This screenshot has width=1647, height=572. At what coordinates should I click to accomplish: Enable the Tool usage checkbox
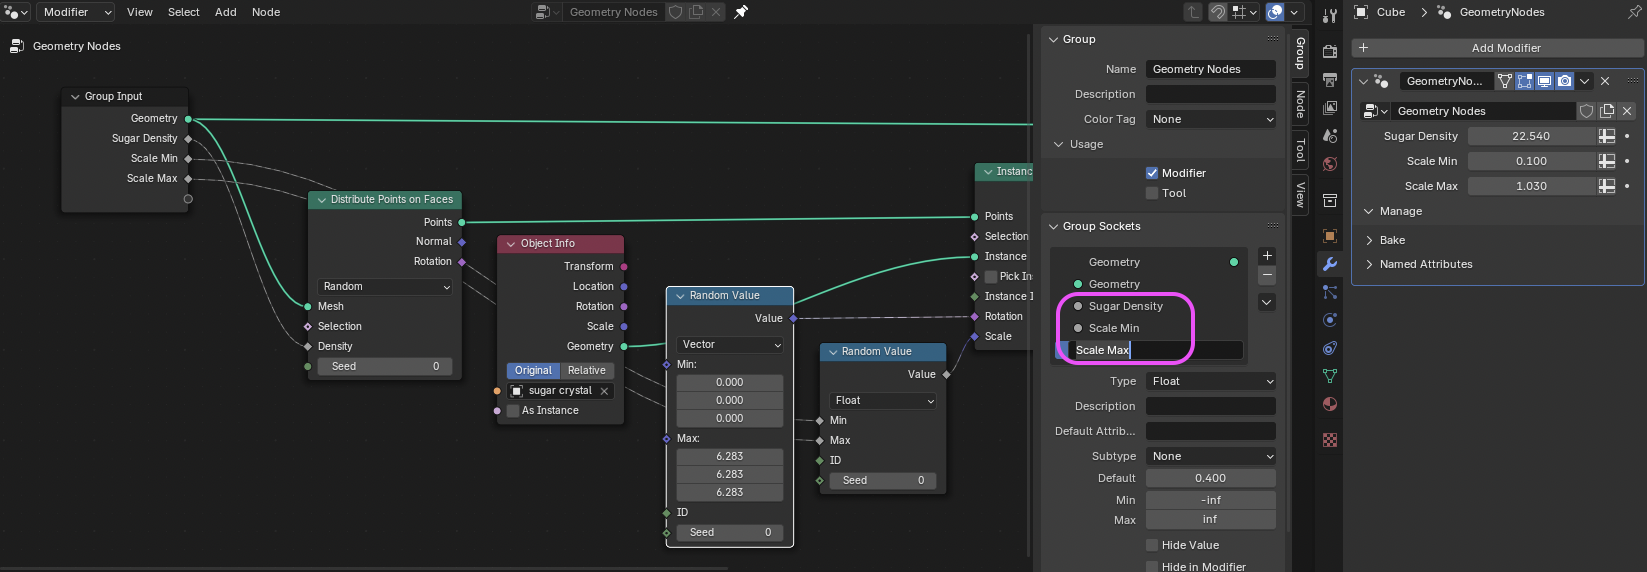(1152, 193)
